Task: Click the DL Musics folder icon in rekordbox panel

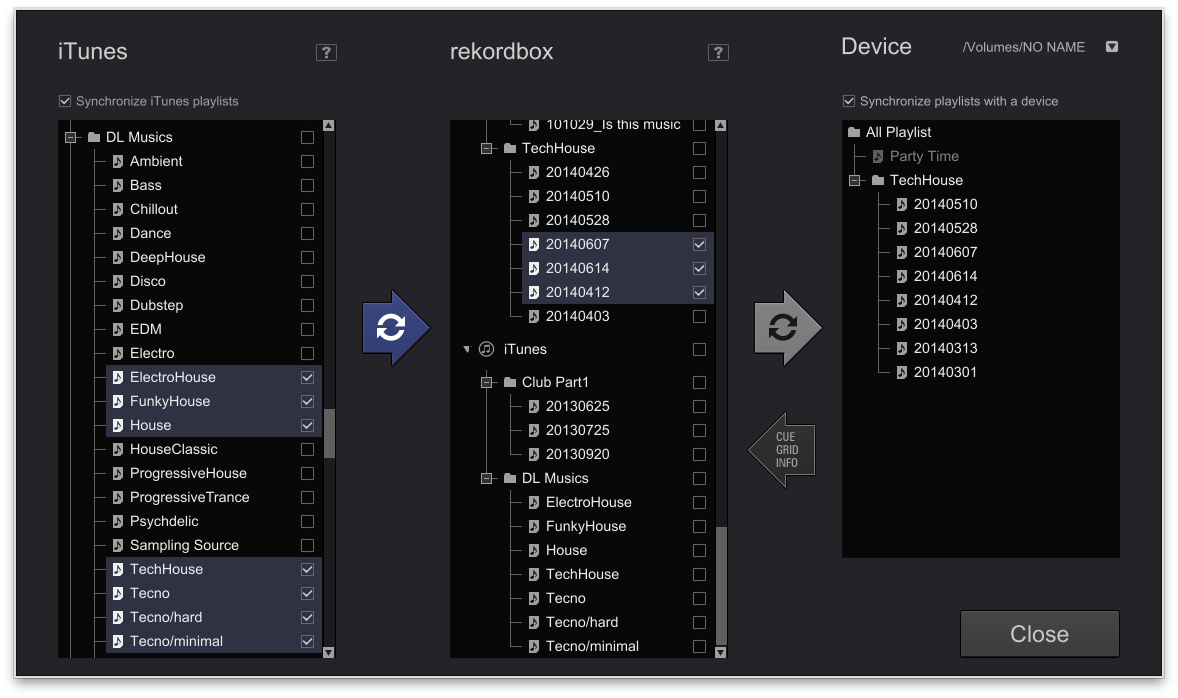Action: point(510,479)
